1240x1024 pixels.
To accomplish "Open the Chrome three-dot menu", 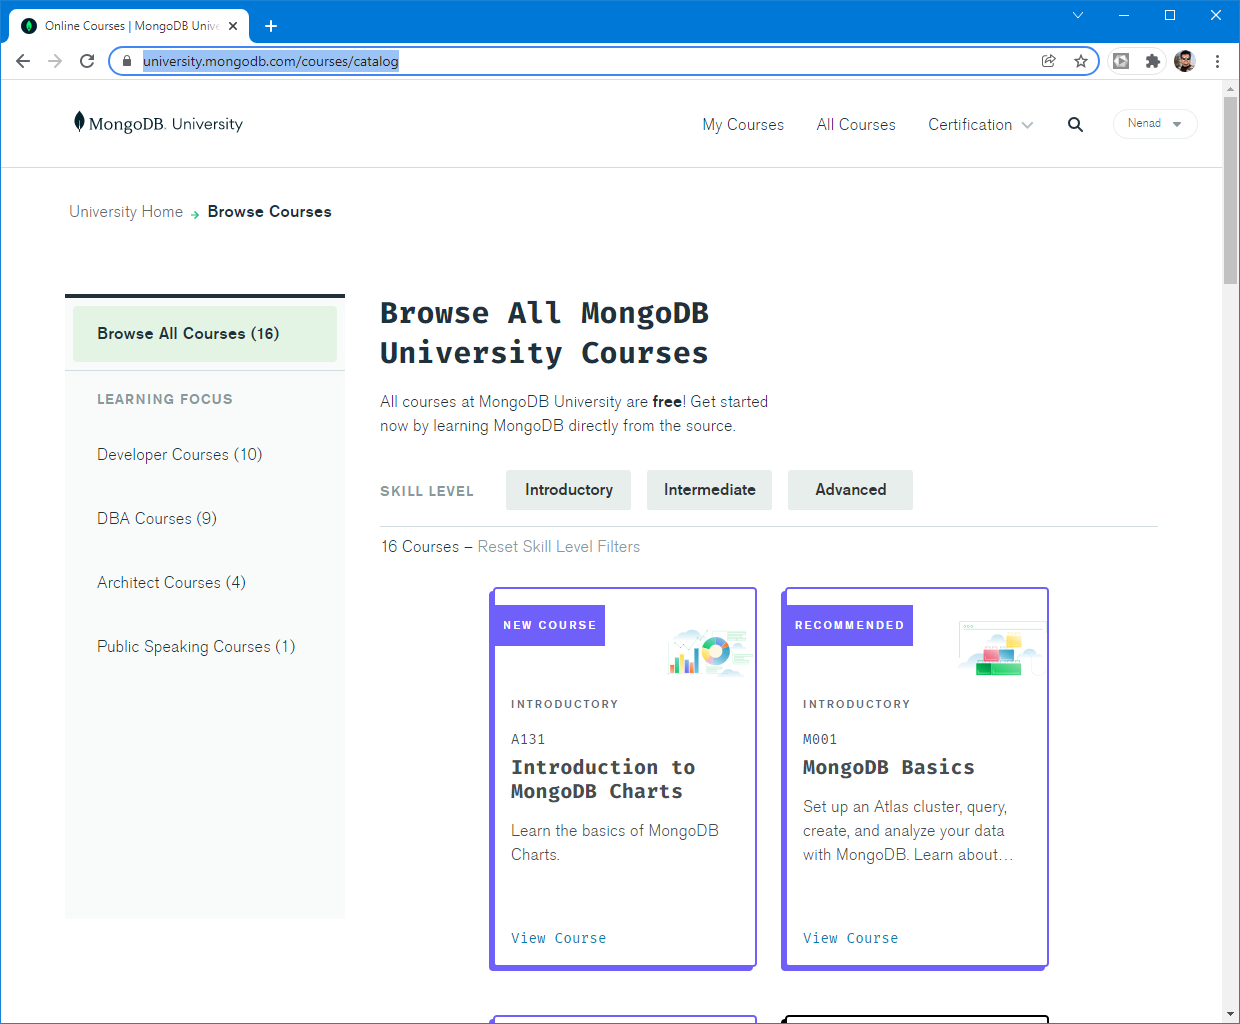I will coord(1217,61).
